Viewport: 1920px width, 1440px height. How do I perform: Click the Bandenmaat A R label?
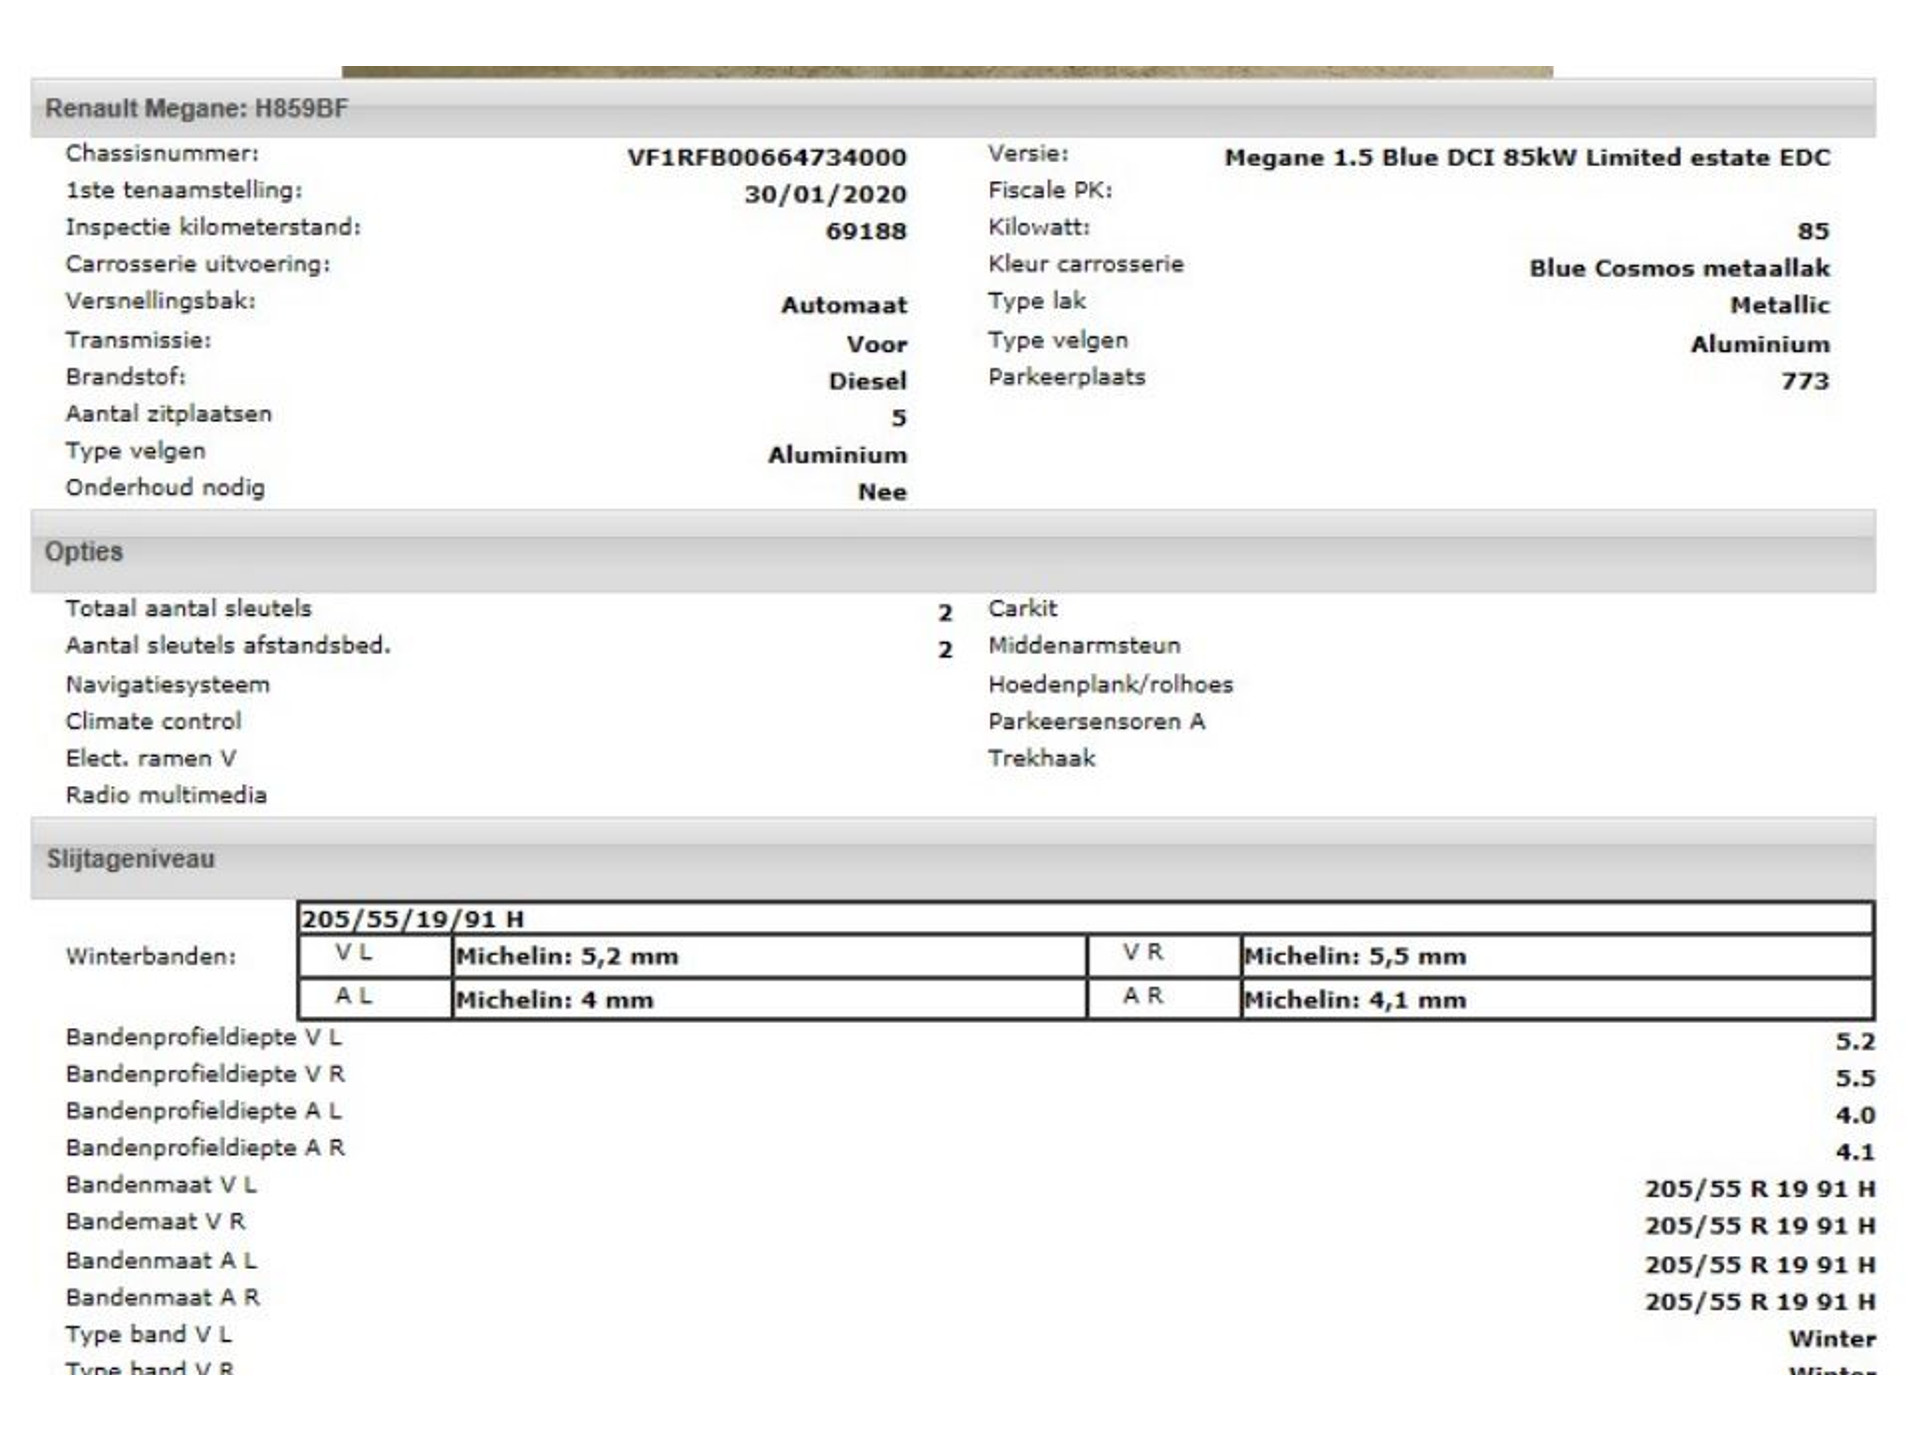[162, 1298]
